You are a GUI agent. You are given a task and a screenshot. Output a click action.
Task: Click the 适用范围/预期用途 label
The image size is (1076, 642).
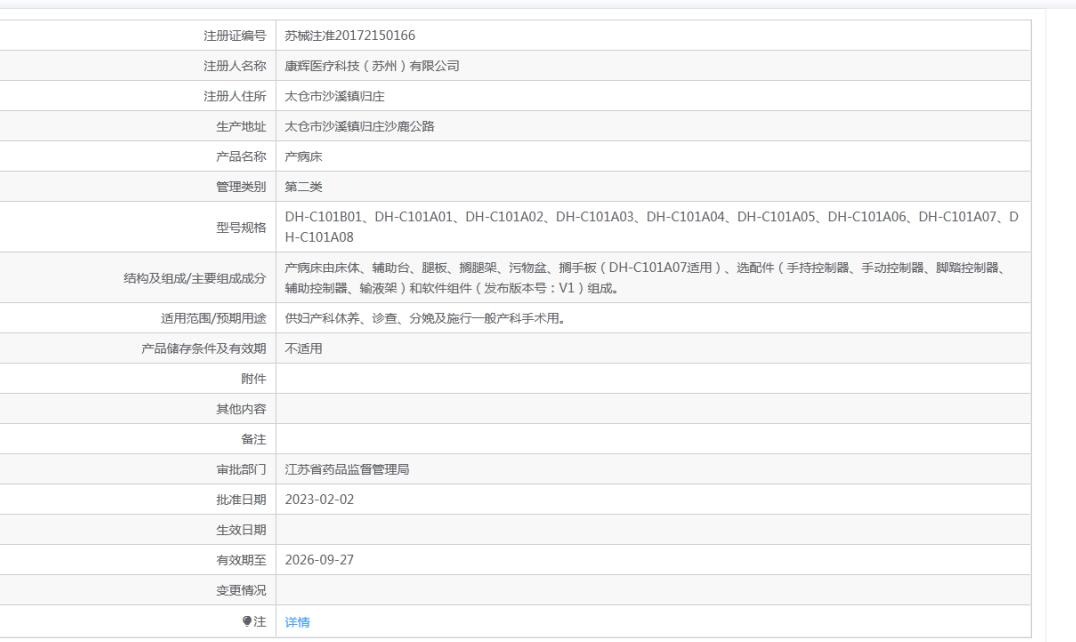[x=213, y=318]
